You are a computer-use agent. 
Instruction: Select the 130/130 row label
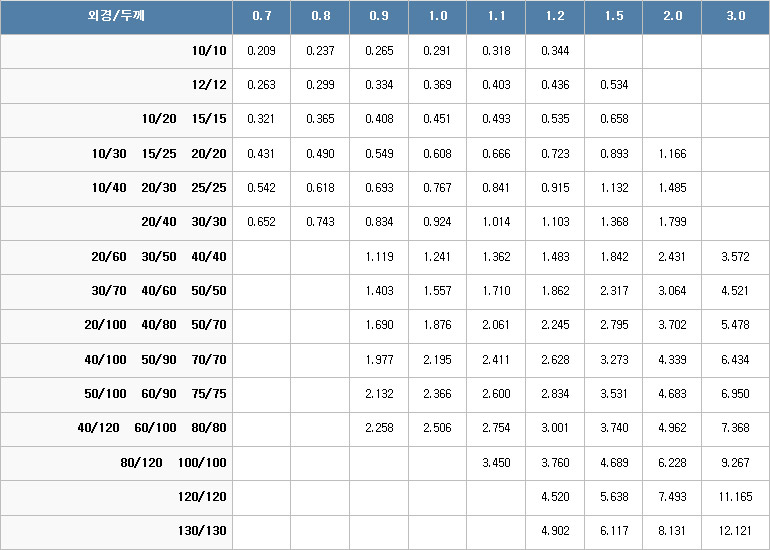click(x=202, y=531)
